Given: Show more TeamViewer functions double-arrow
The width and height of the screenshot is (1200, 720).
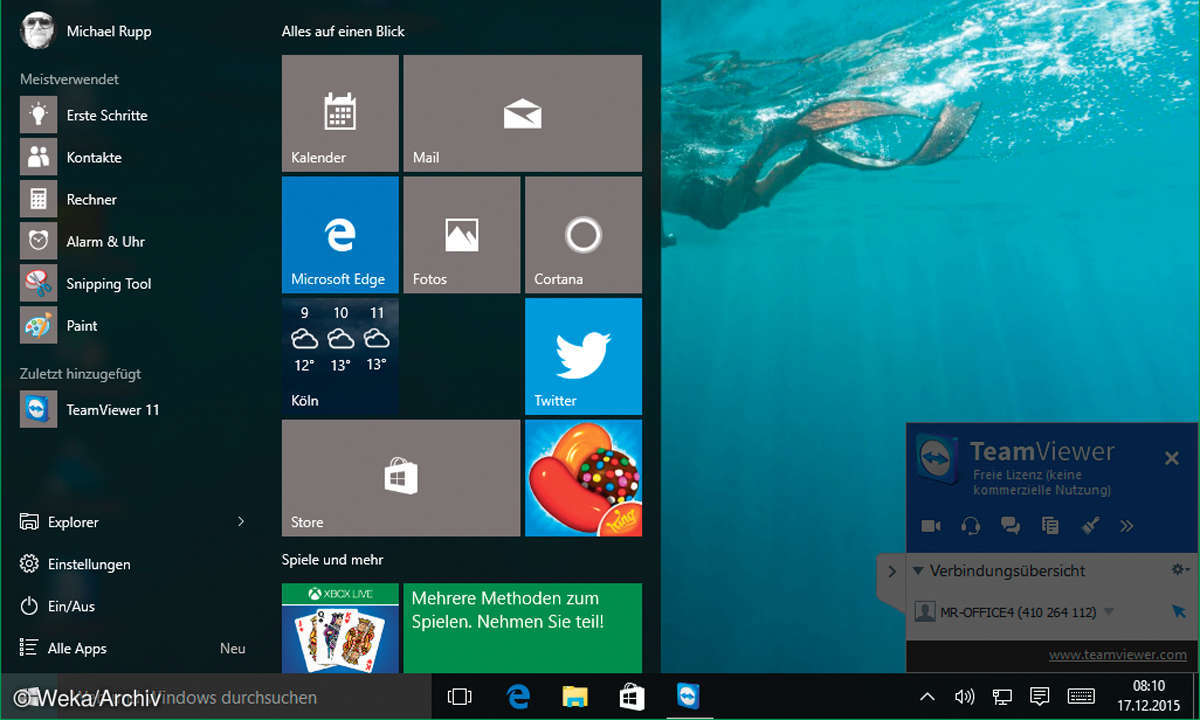Looking at the screenshot, I should pyautogui.click(x=1127, y=525).
